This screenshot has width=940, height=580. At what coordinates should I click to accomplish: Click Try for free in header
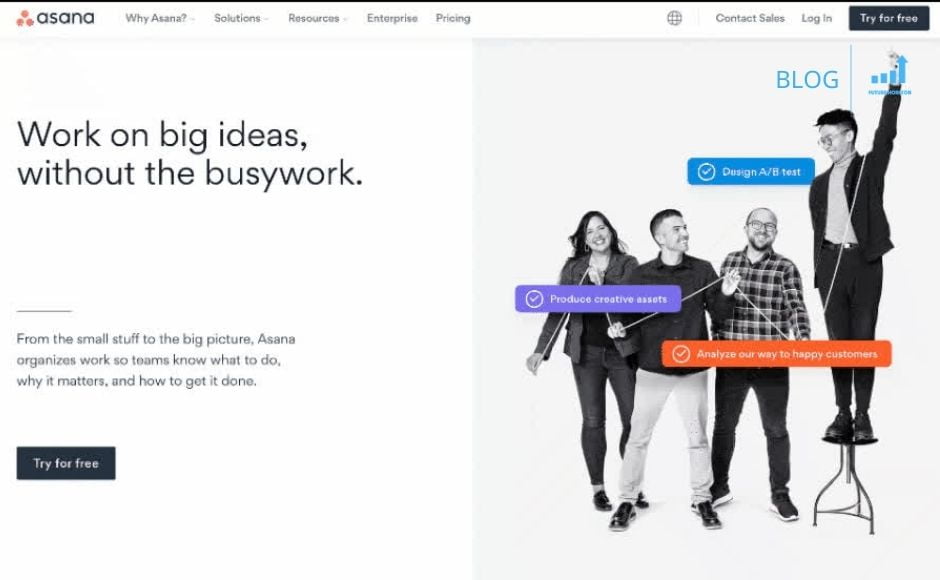click(889, 18)
